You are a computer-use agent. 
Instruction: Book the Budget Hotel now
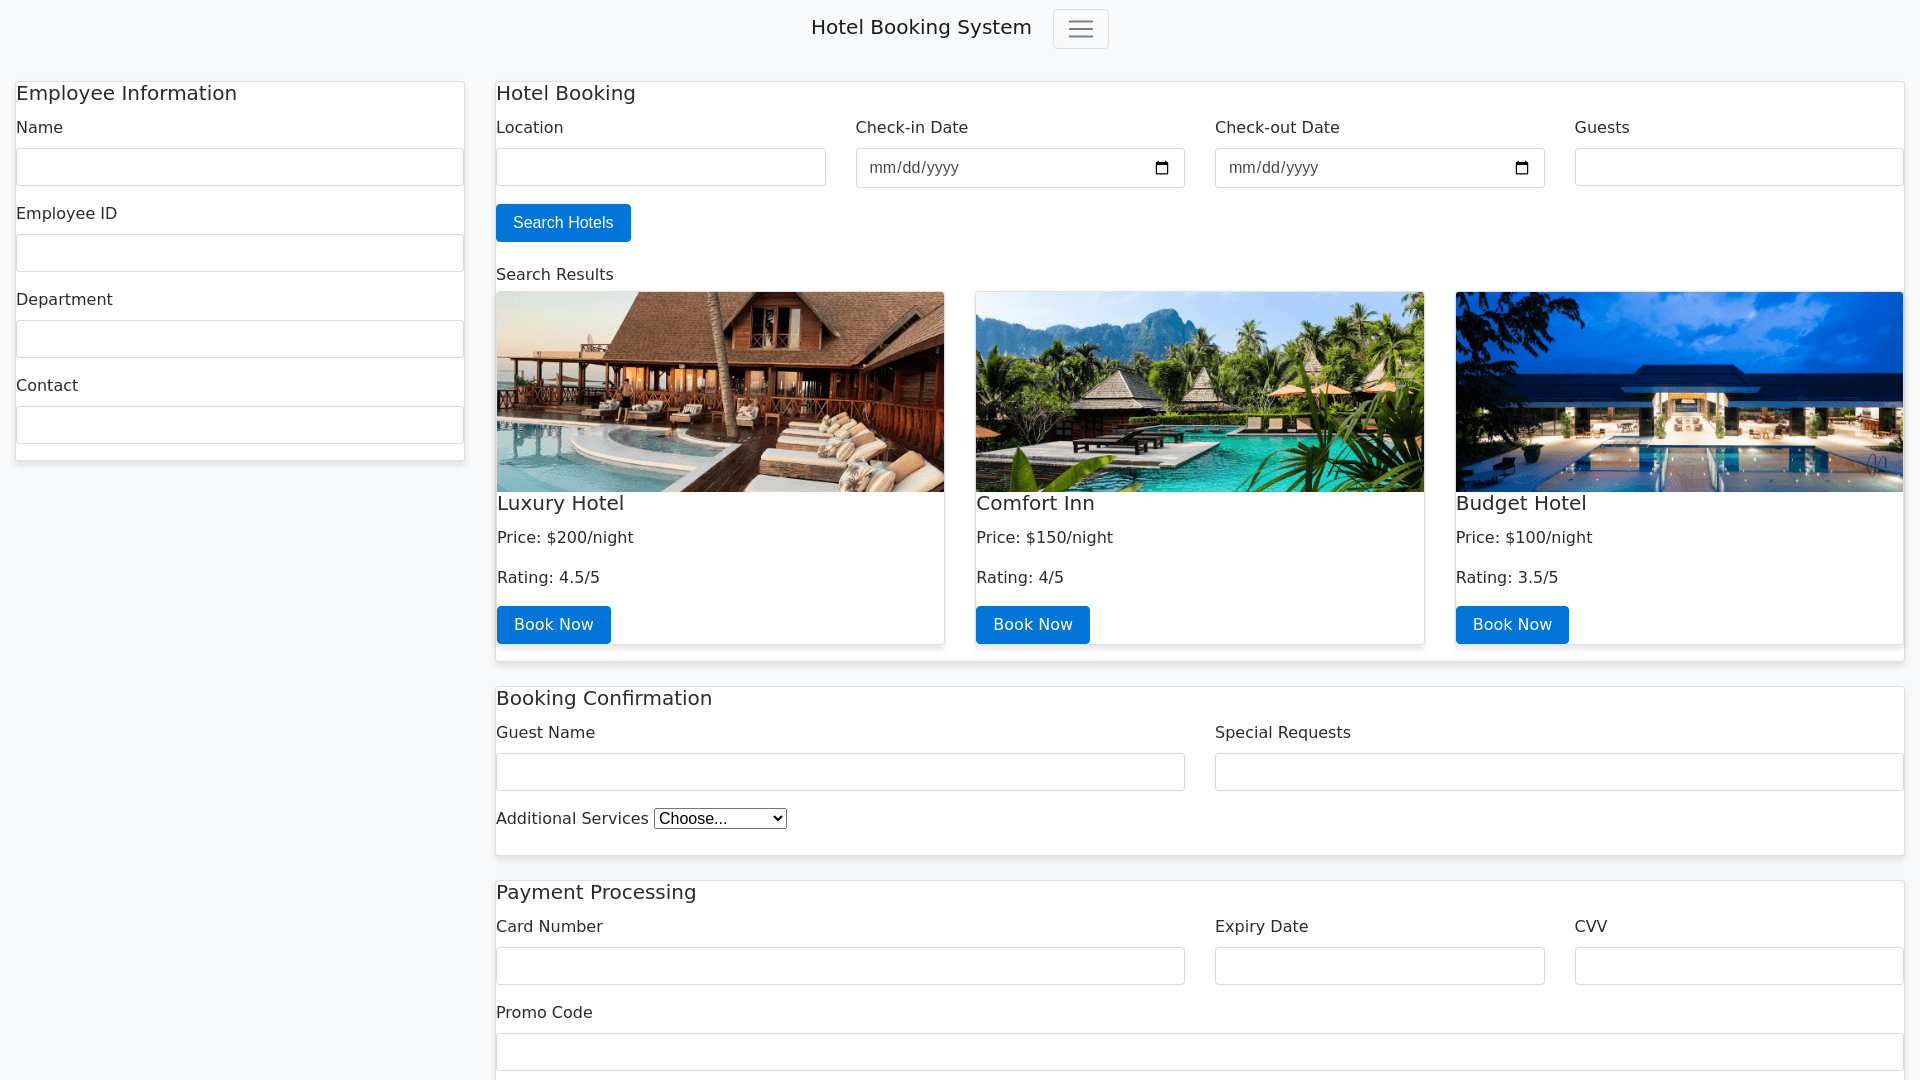[x=1511, y=625]
